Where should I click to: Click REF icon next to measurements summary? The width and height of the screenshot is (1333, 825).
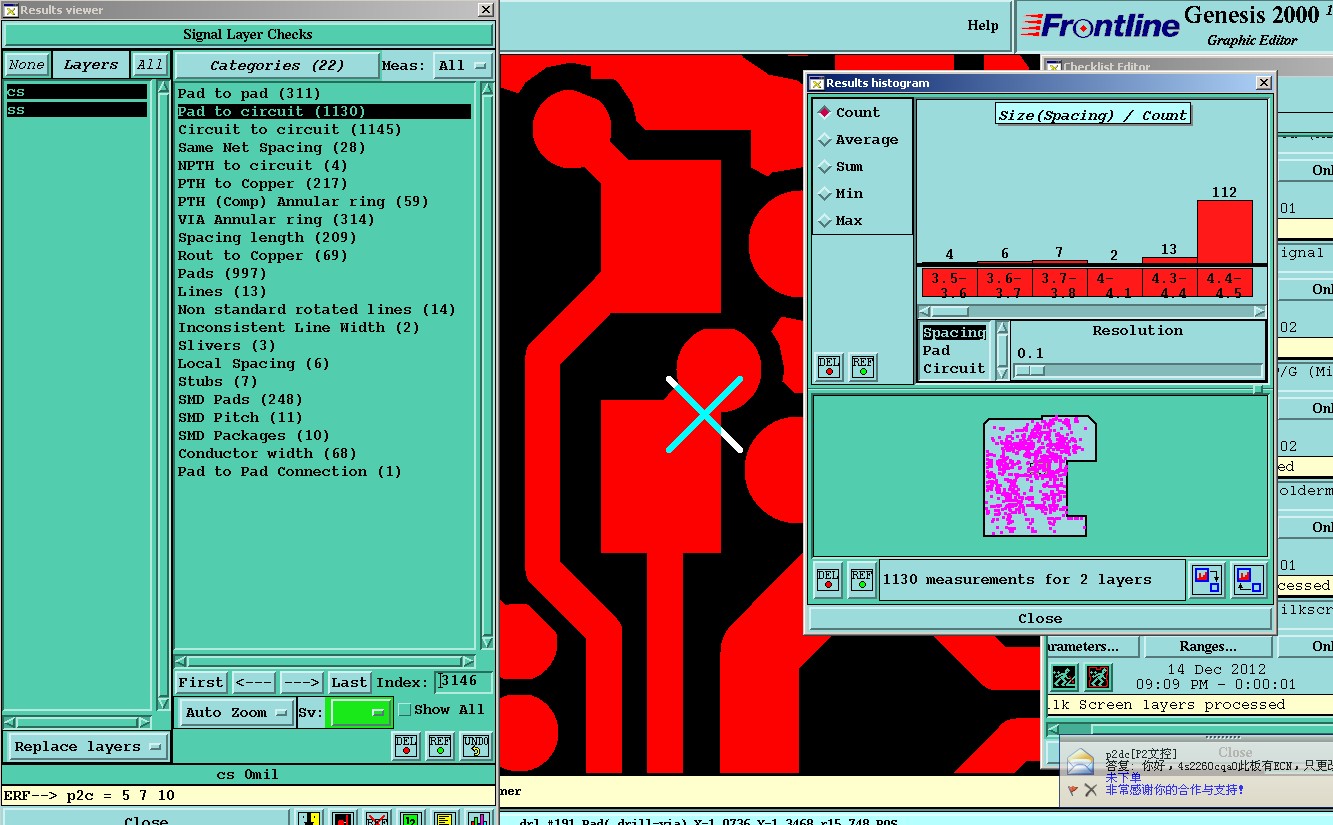[862, 580]
